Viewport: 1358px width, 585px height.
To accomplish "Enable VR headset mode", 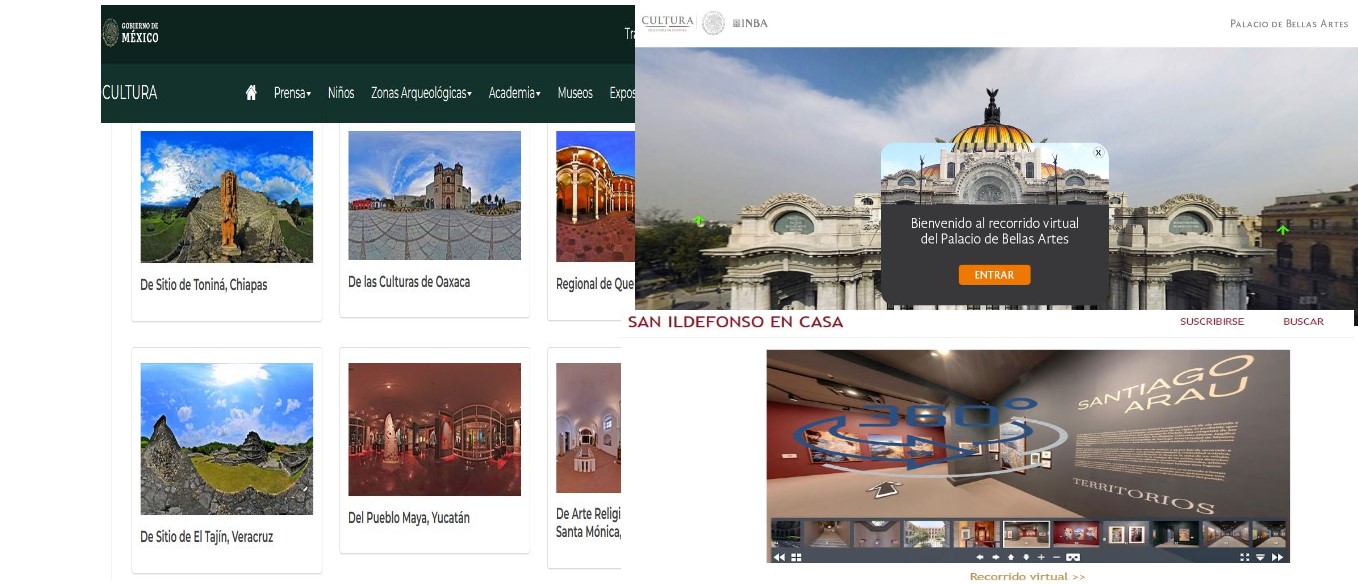I will pos(1073,557).
